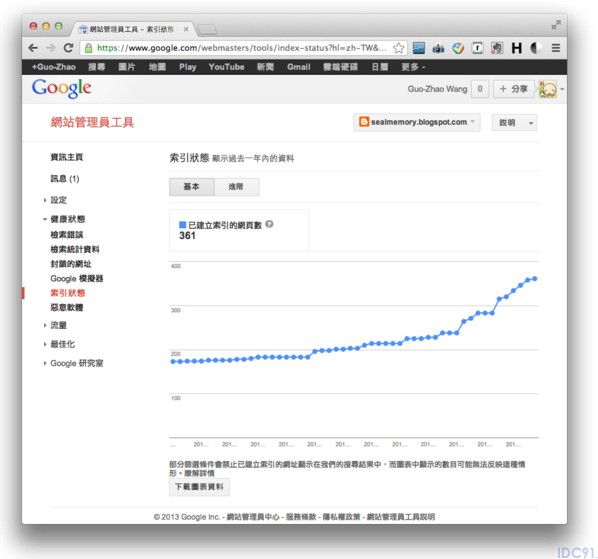Image resolution: width=598 pixels, height=559 pixels.
Task: Close the browser tab
Action: (186, 29)
